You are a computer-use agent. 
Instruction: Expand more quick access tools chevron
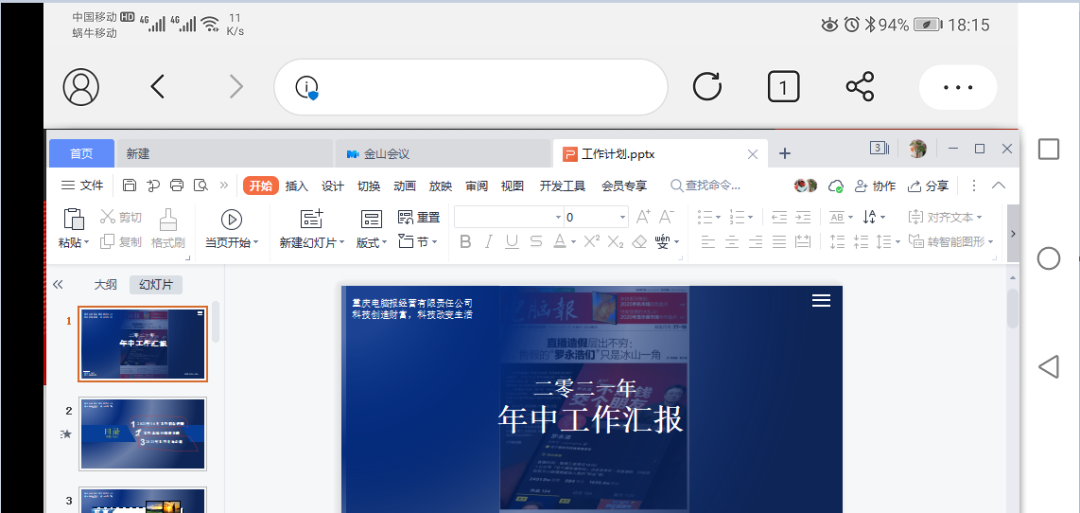(224, 185)
